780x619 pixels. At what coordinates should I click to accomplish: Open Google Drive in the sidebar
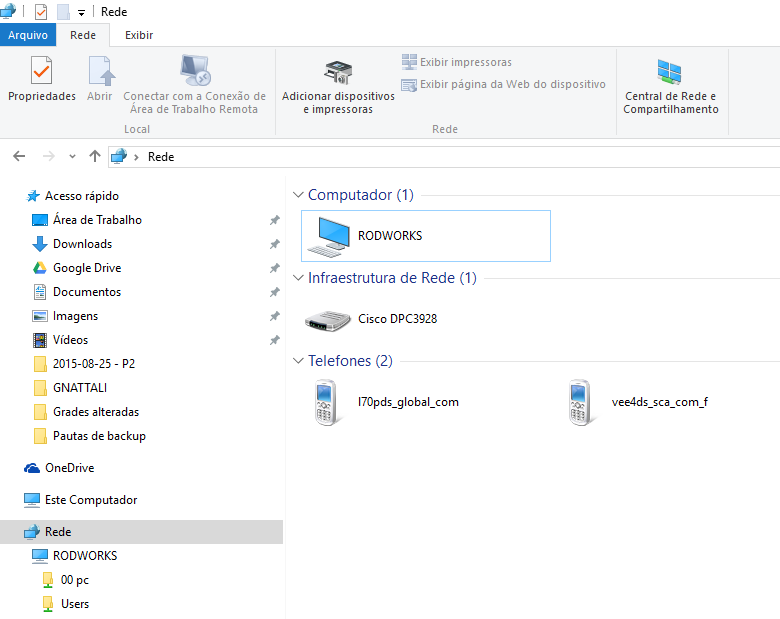coord(77,268)
